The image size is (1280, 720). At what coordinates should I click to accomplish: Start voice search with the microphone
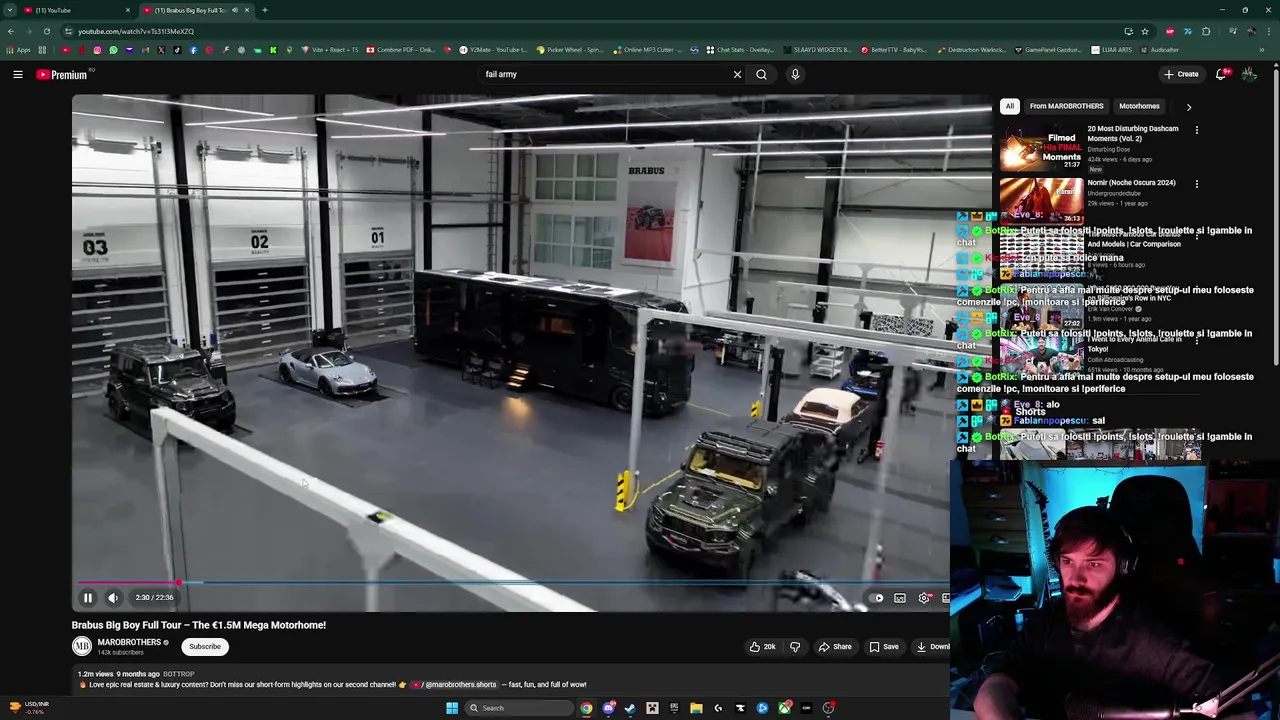[795, 74]
